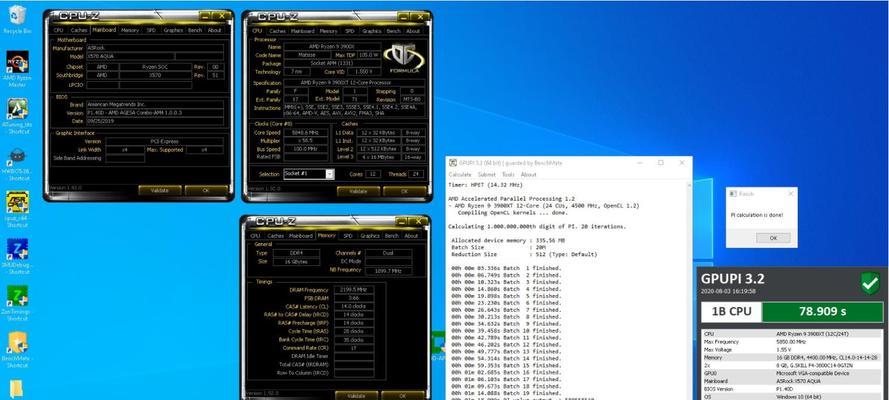Open the Tools menu in GPUPI
This screenshot has width=889, height=400.
(509, 175)
